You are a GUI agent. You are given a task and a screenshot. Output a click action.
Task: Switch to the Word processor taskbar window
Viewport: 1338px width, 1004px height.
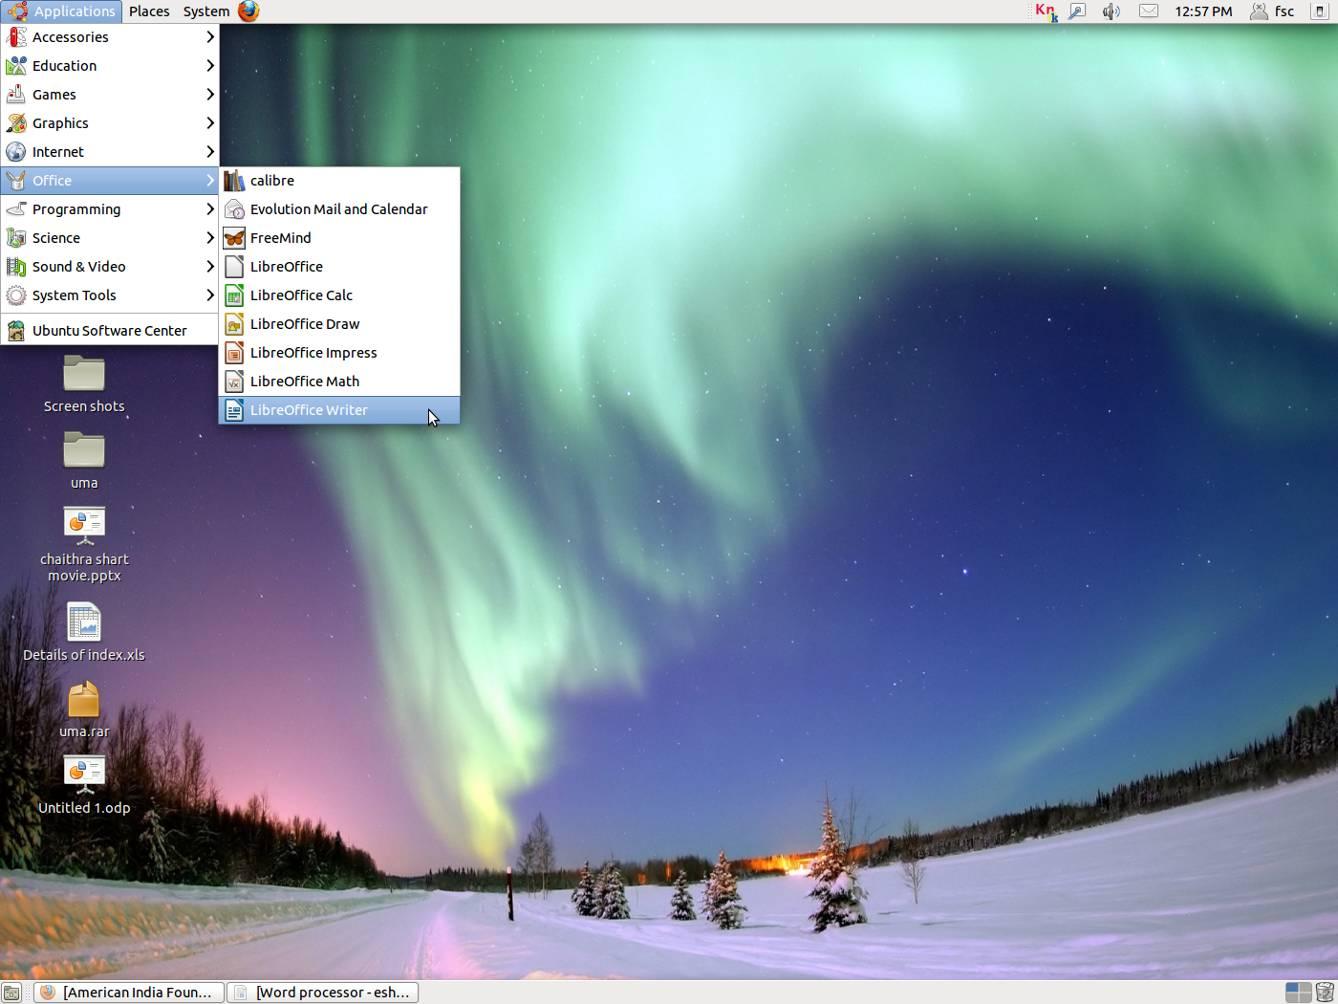click(322, 992)
